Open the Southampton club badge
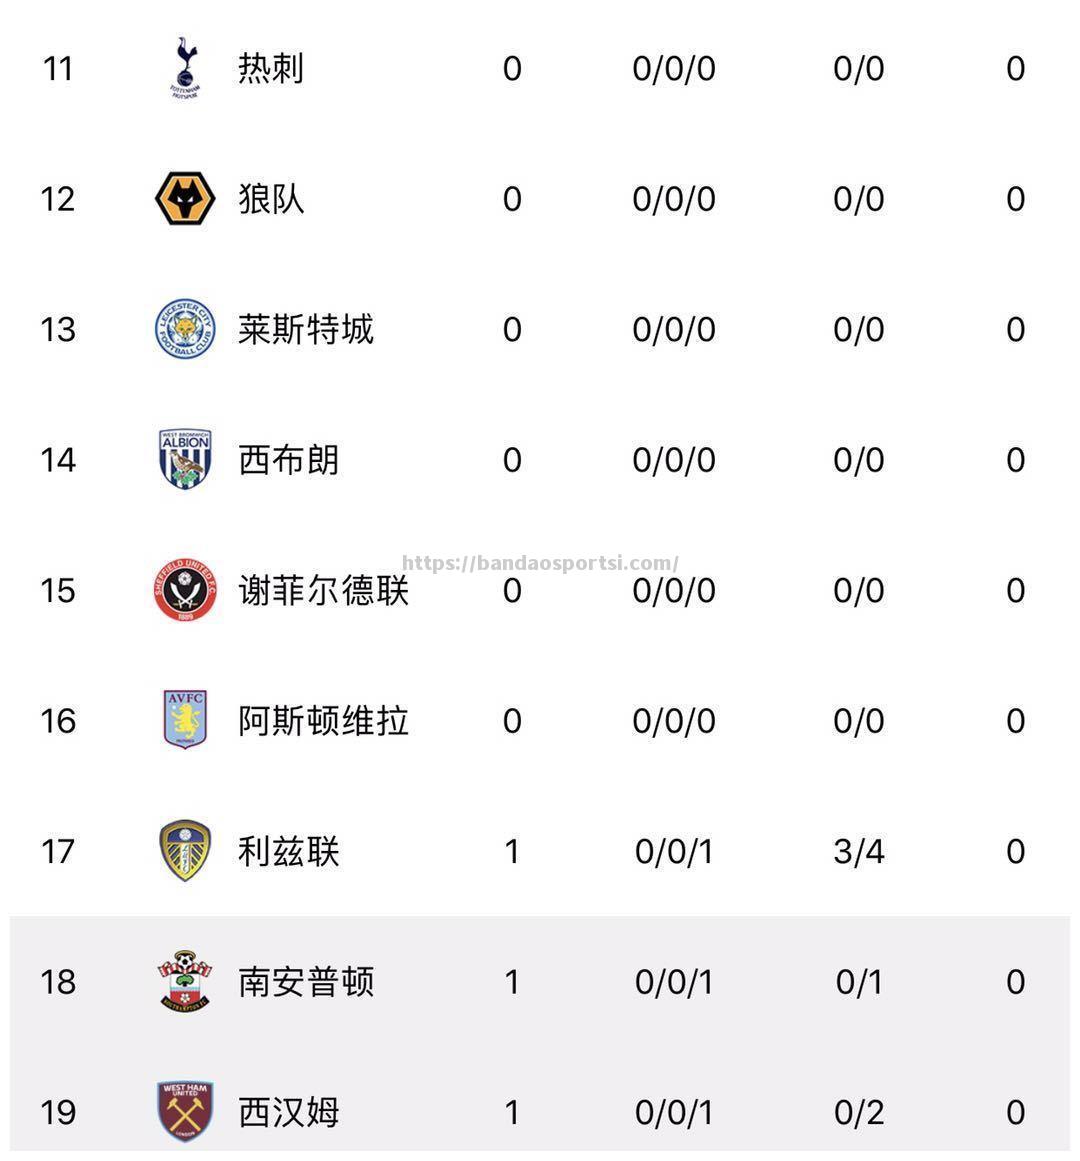Viewport: 1080px width, 1161px height. [185, 981]
